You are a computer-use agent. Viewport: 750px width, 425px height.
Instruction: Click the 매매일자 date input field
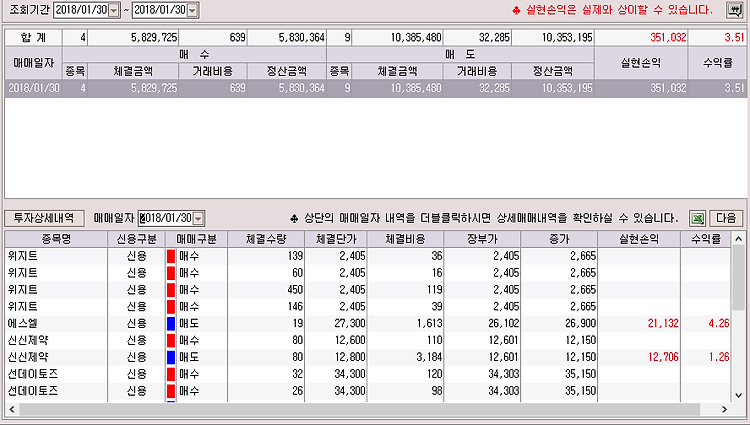pos(166,218)
